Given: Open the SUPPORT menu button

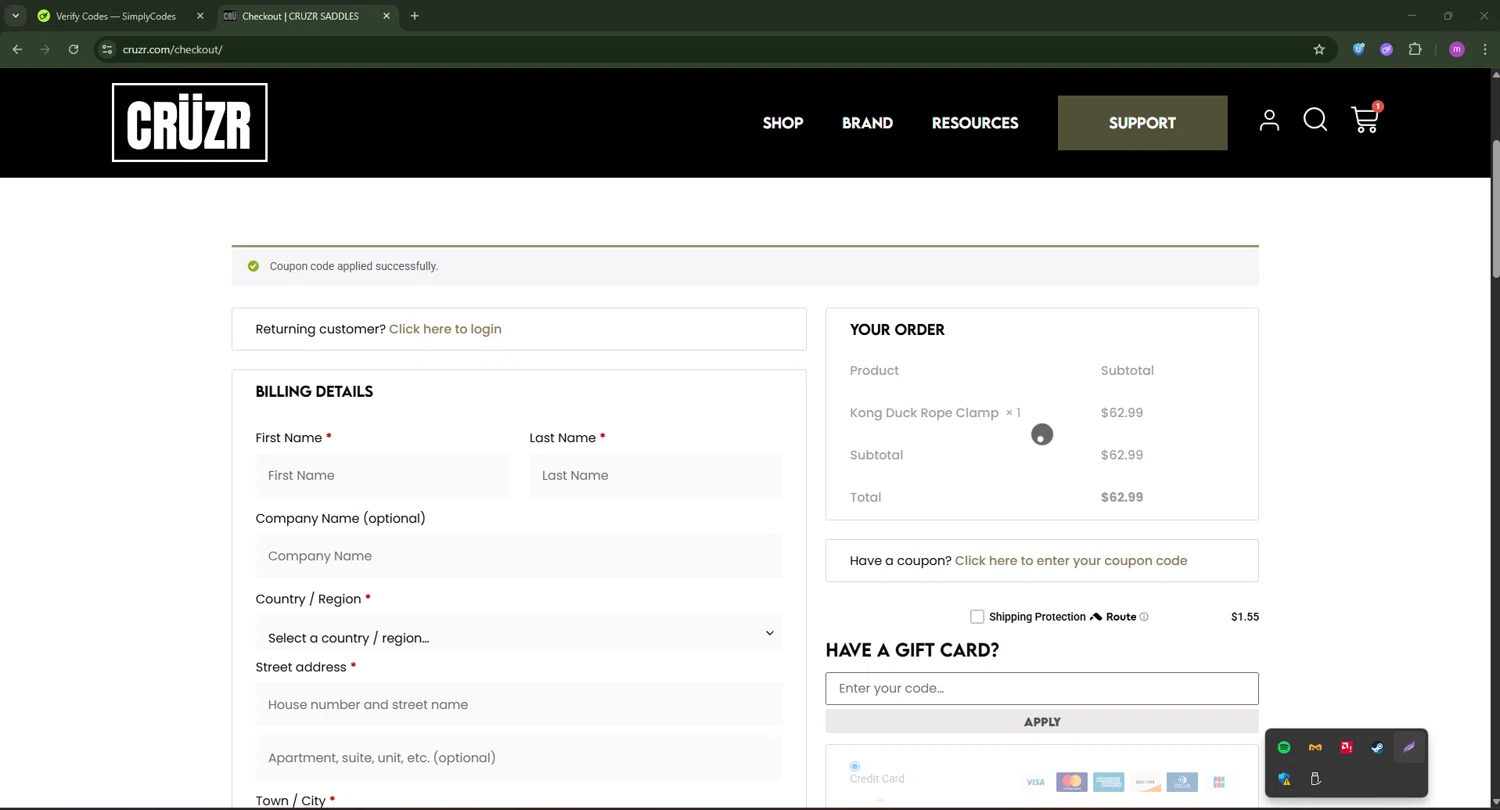Looking at the screenshot, I should pos(1142,123).
